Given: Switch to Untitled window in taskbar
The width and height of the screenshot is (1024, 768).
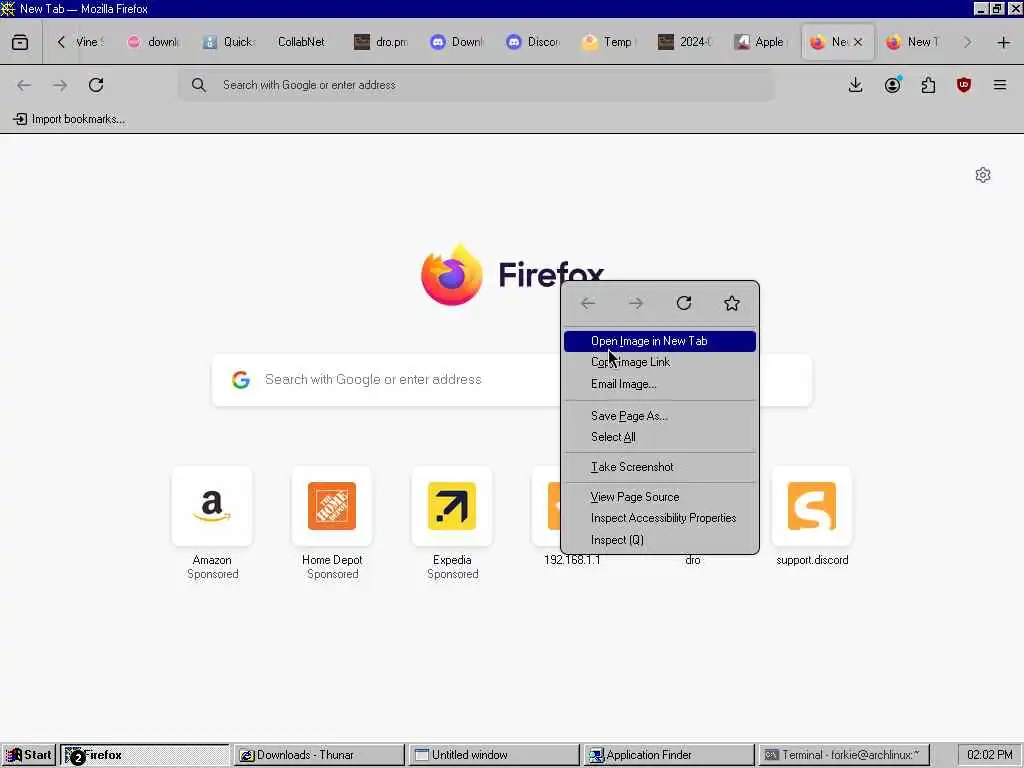Looking at the screenshot, I should click(x=494, y=755).
